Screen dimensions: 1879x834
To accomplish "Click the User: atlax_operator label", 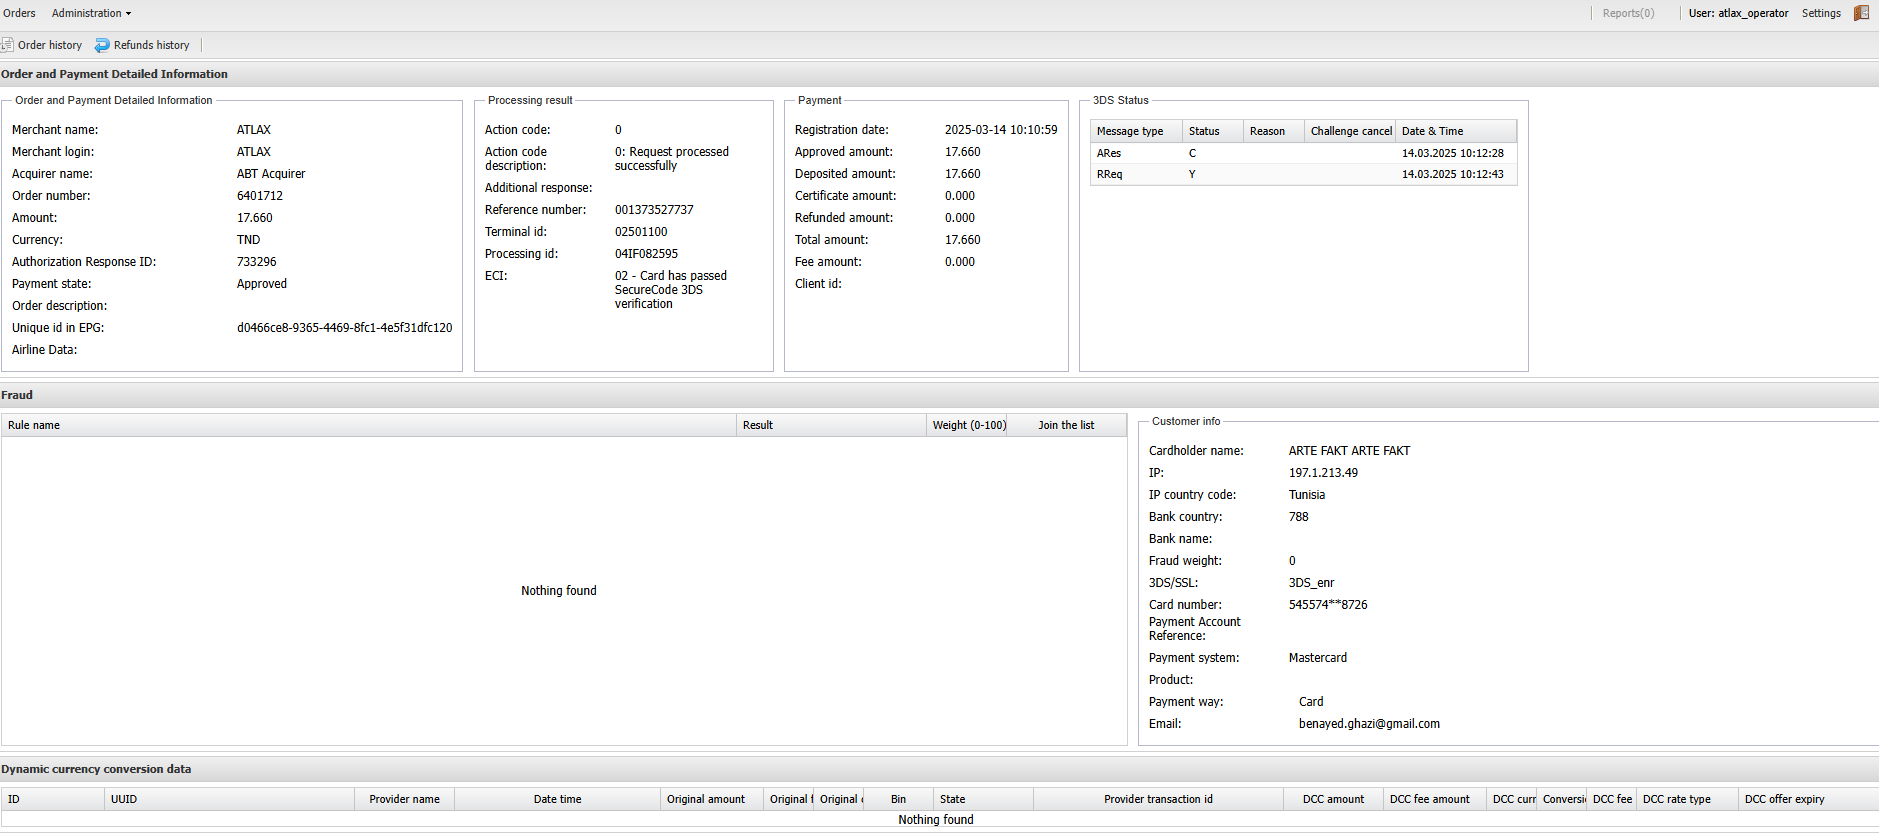I will tap(1738, 13).
